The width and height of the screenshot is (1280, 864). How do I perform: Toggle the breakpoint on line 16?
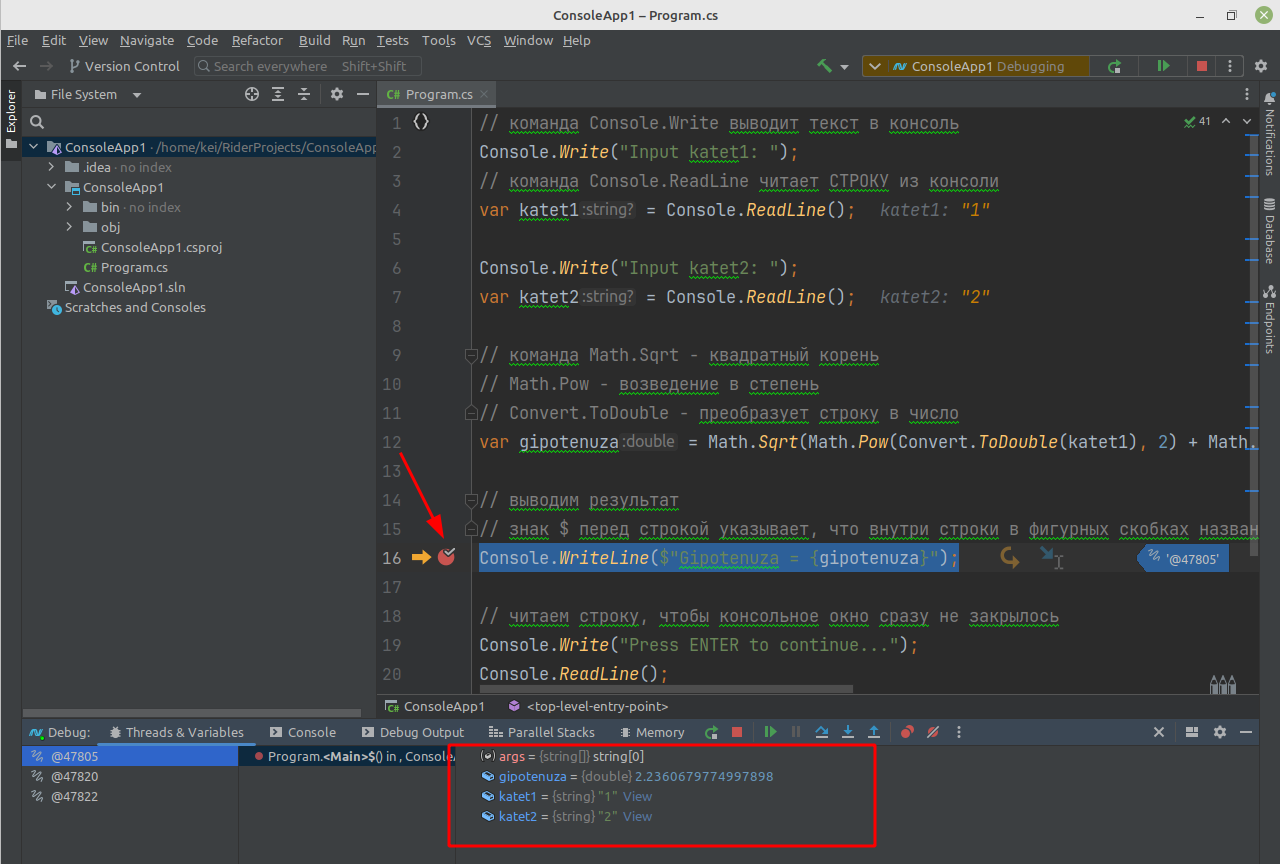pos(446,557)
